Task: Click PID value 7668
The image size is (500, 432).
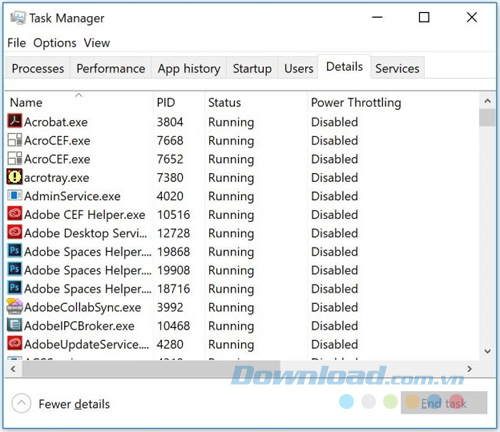Action: (x=170, y=140)
